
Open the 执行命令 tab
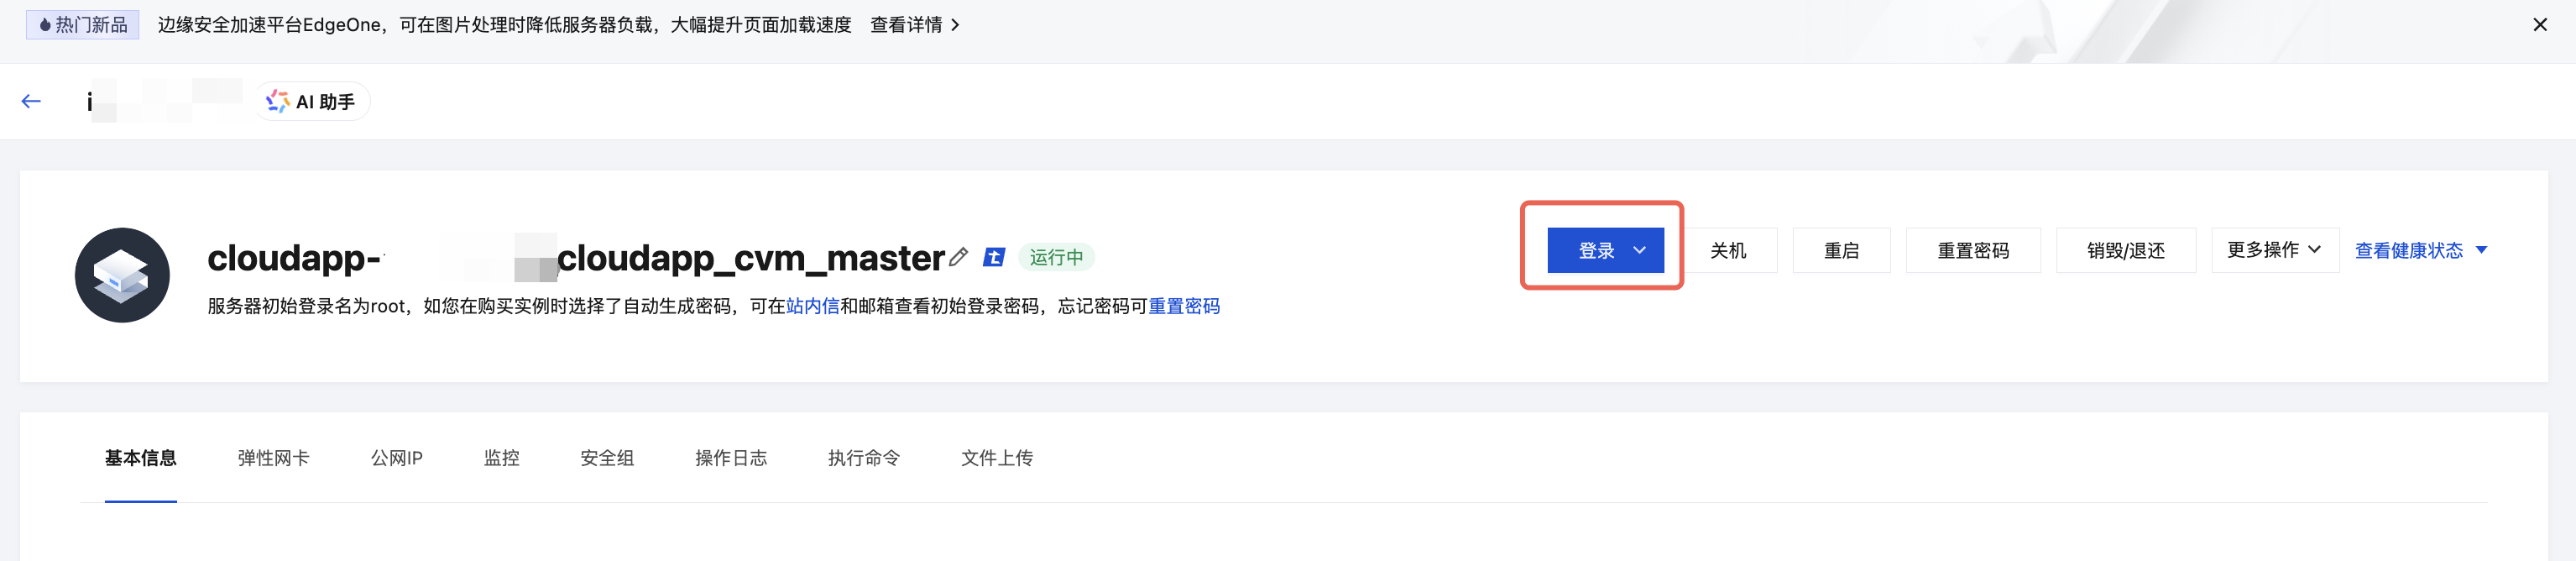[x=863, y=458]
